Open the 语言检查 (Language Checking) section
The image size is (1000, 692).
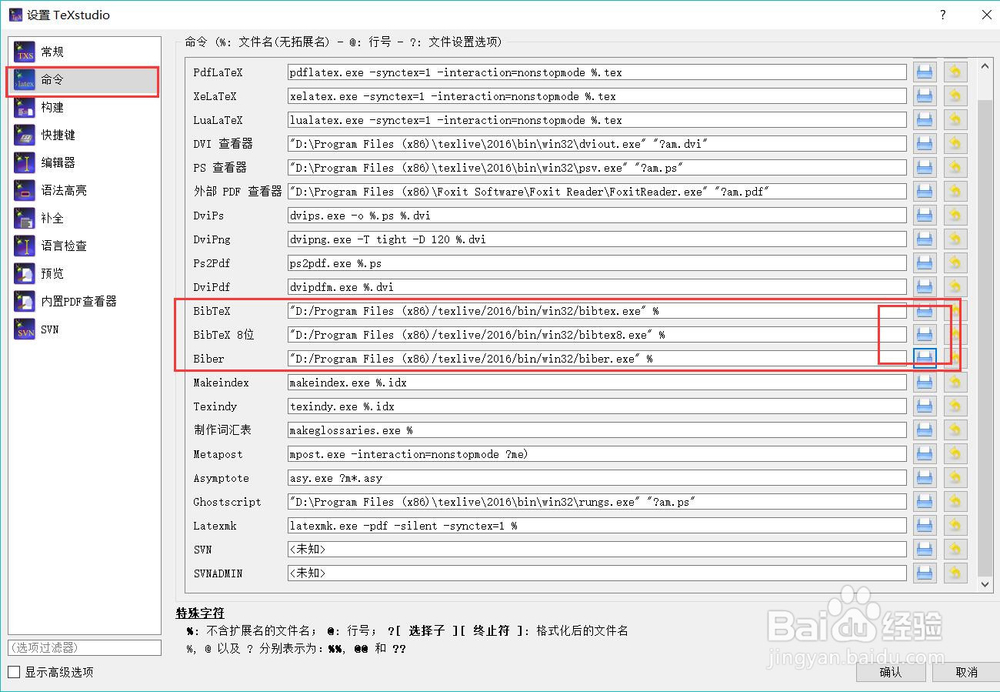[24, 245]
